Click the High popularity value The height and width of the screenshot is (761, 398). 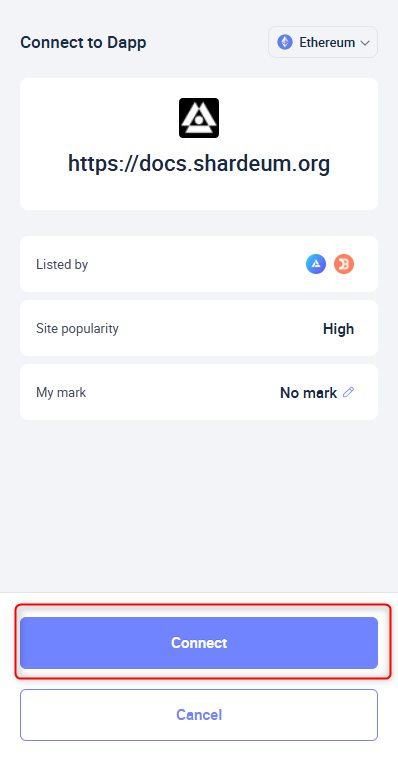[x=338, y=329]
